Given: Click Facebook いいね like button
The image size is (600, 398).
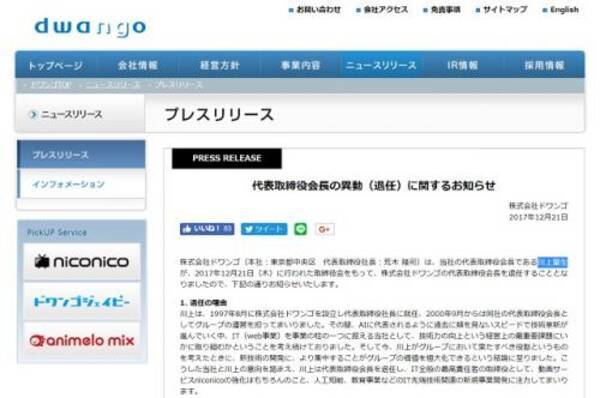Looking at the screenshot, I should (207, 229).
